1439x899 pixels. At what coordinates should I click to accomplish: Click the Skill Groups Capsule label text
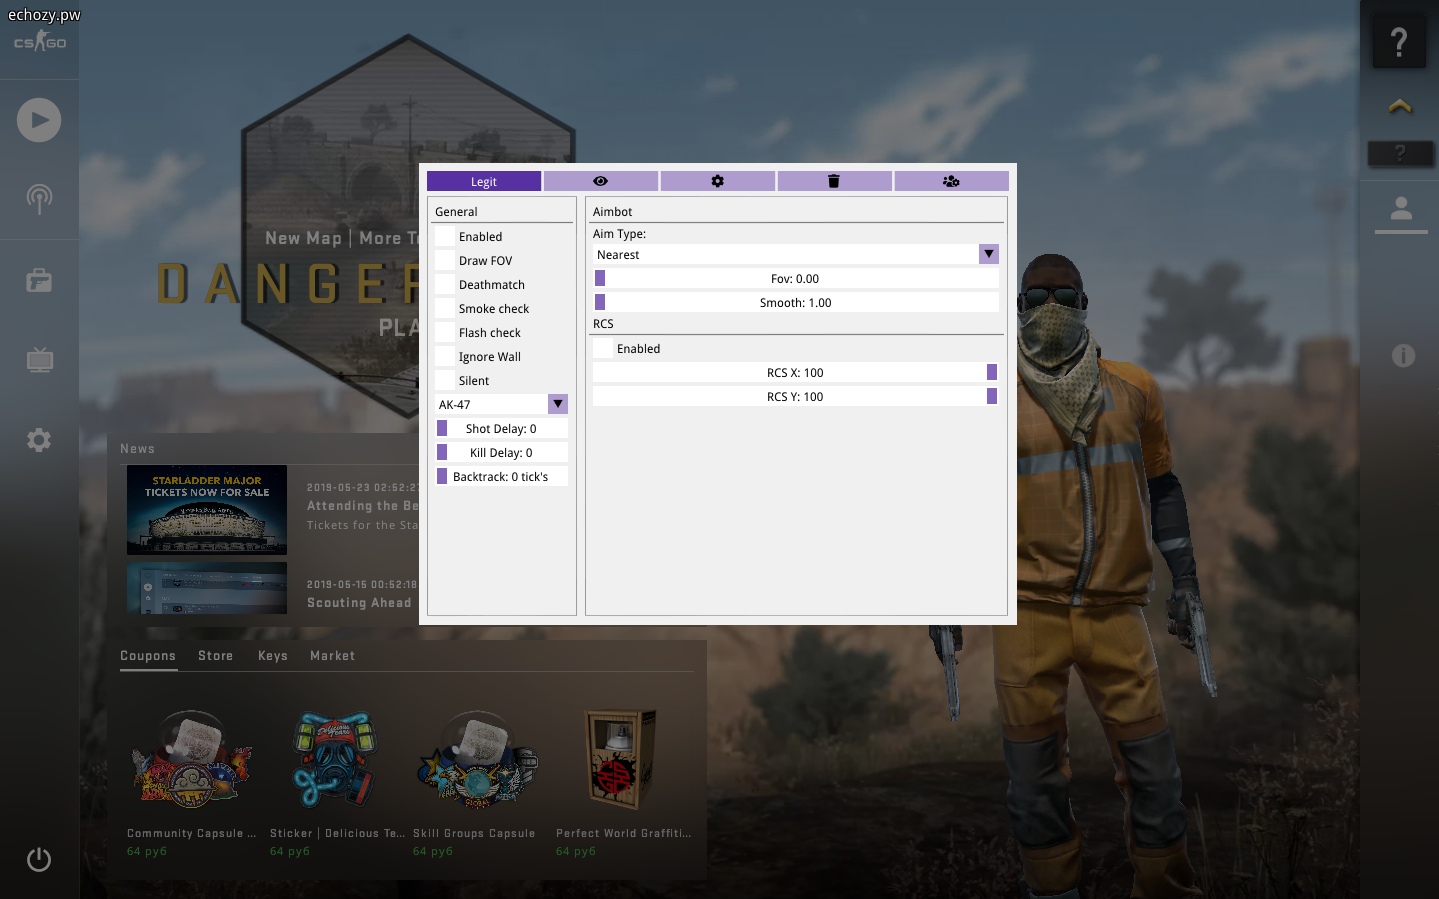[x=474, y=833]
